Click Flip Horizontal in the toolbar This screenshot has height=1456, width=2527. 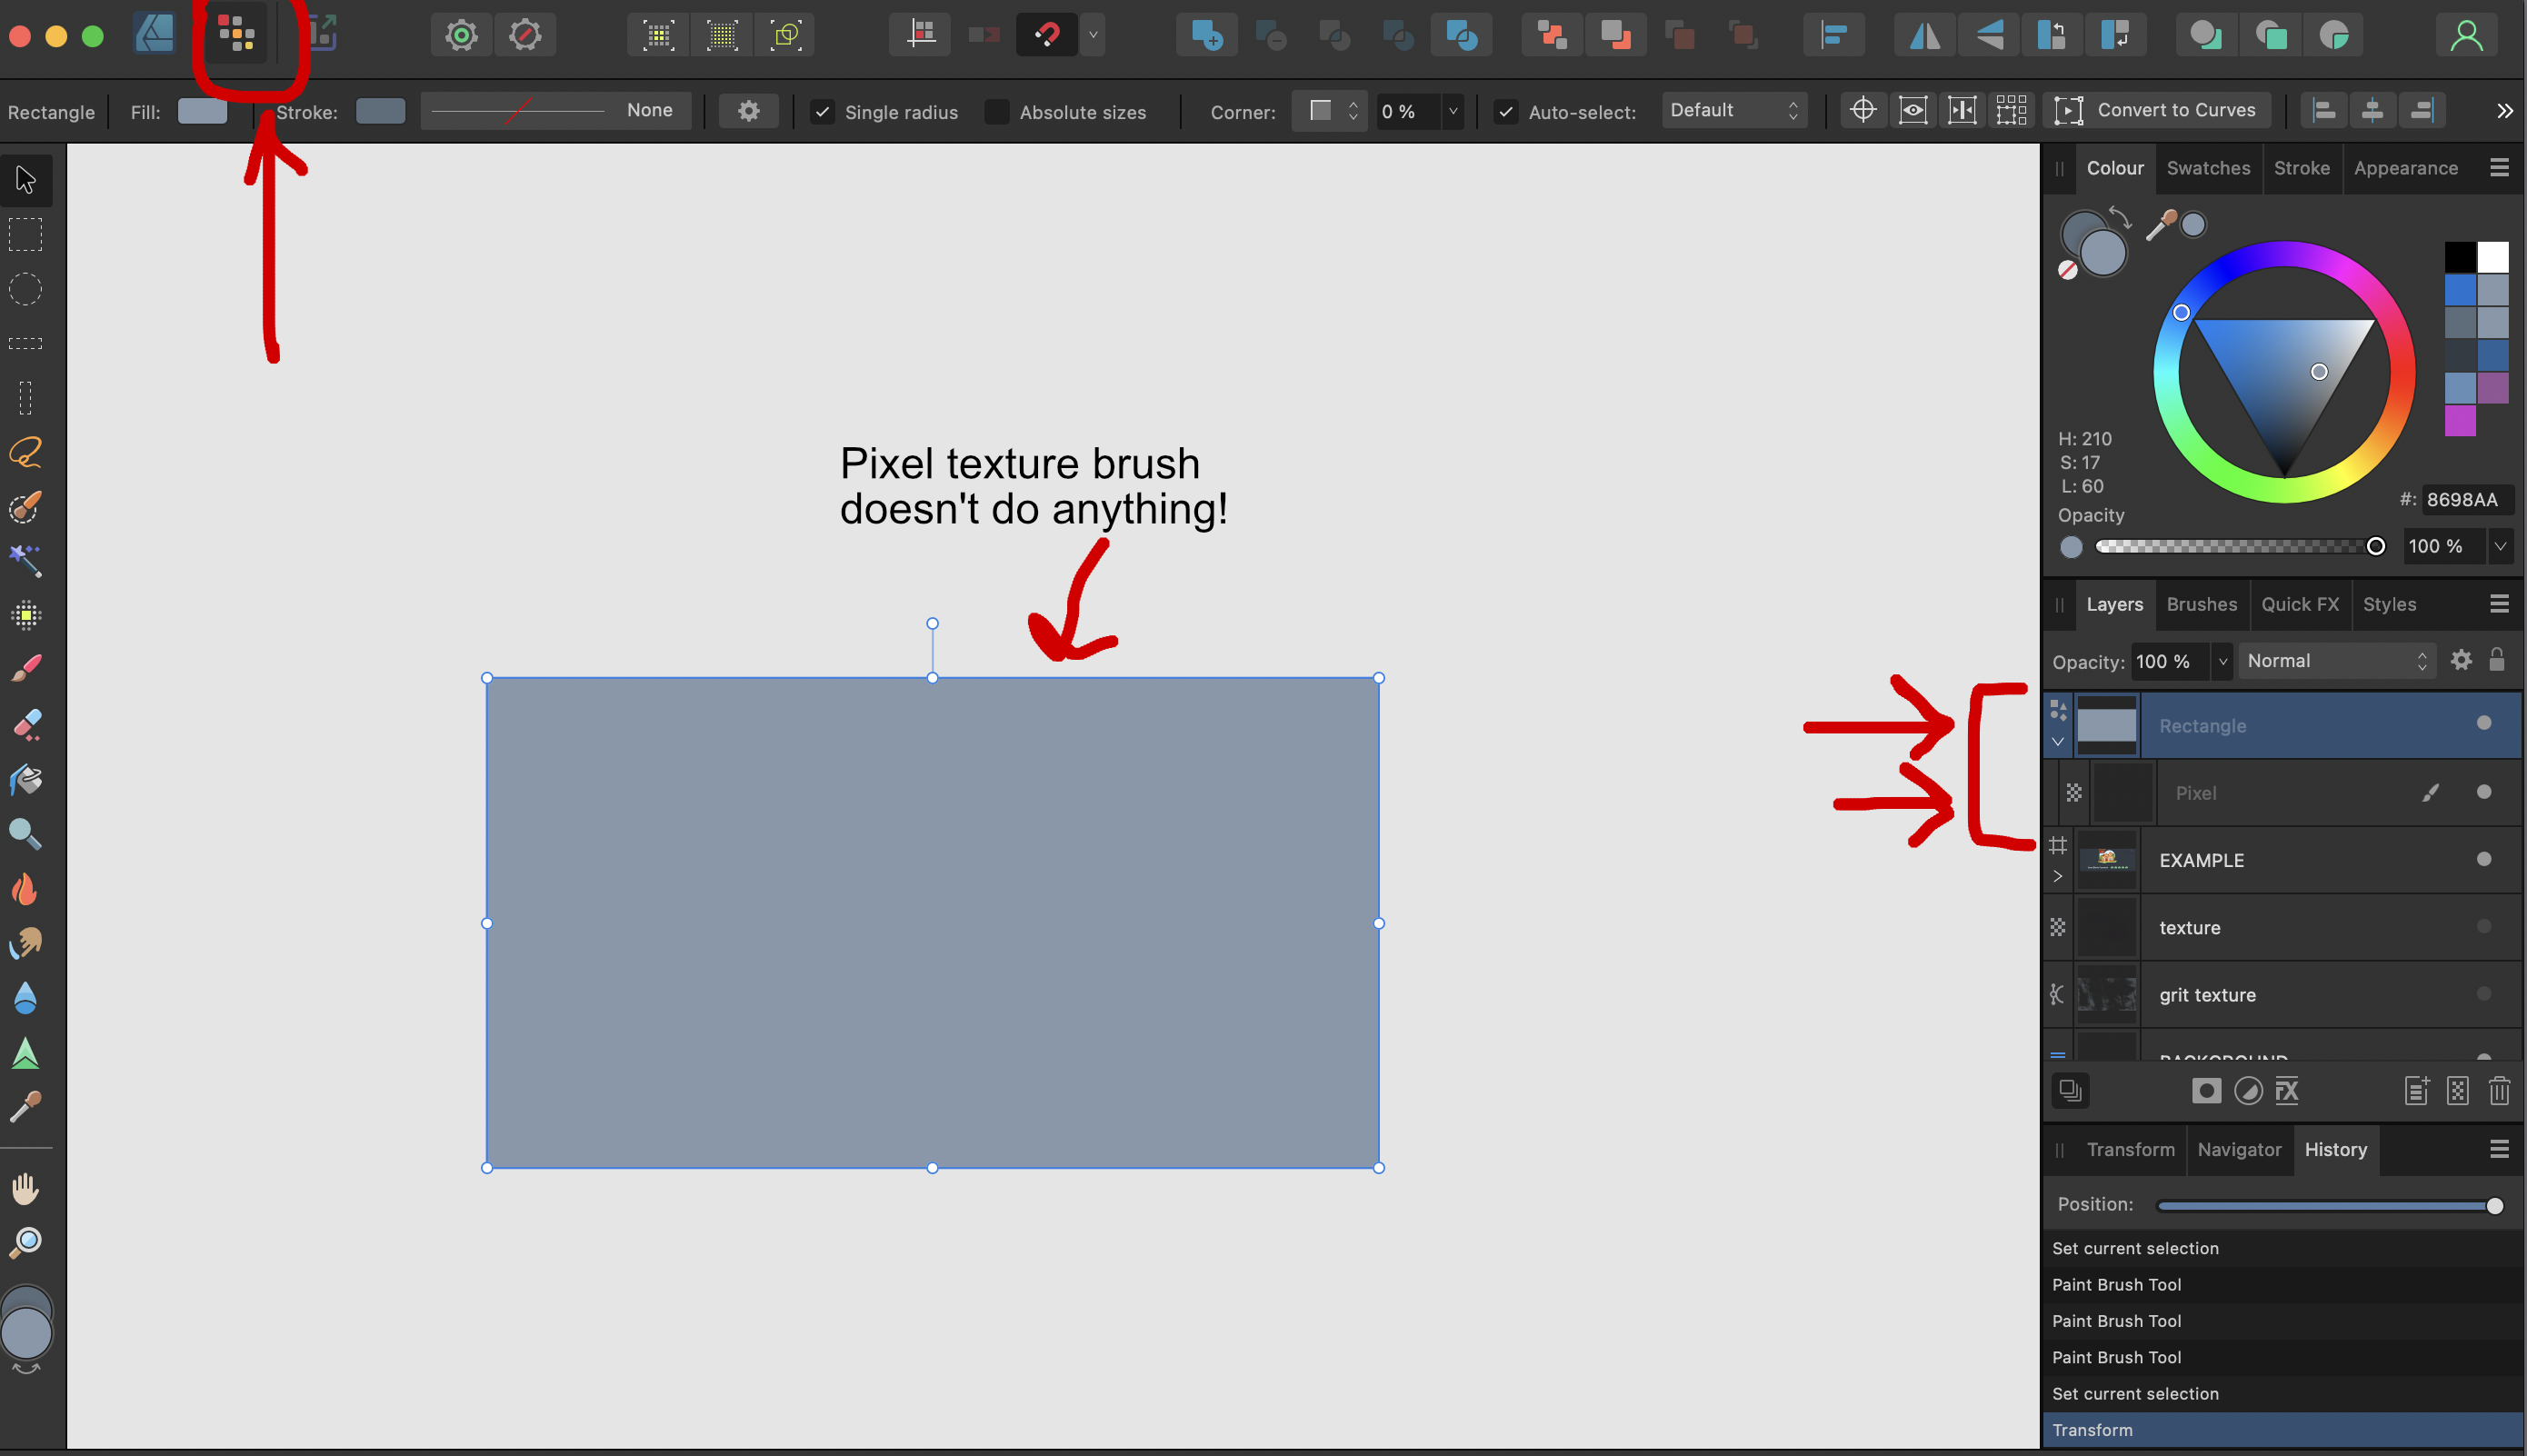pyautogui.click(x=1924, y=36)
